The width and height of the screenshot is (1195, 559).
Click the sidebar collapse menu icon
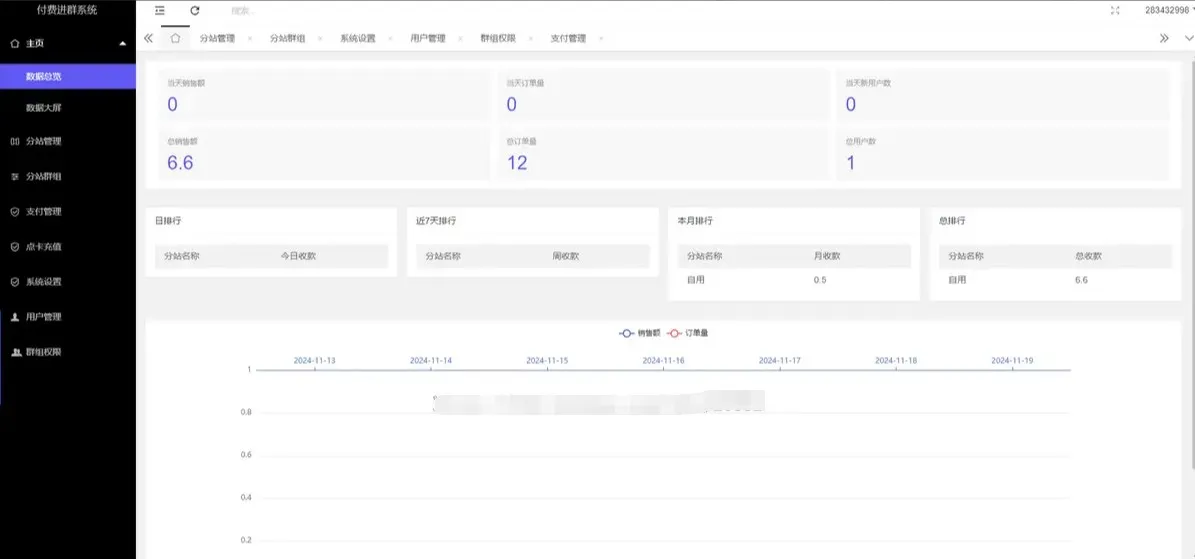(x=160, y=10)
